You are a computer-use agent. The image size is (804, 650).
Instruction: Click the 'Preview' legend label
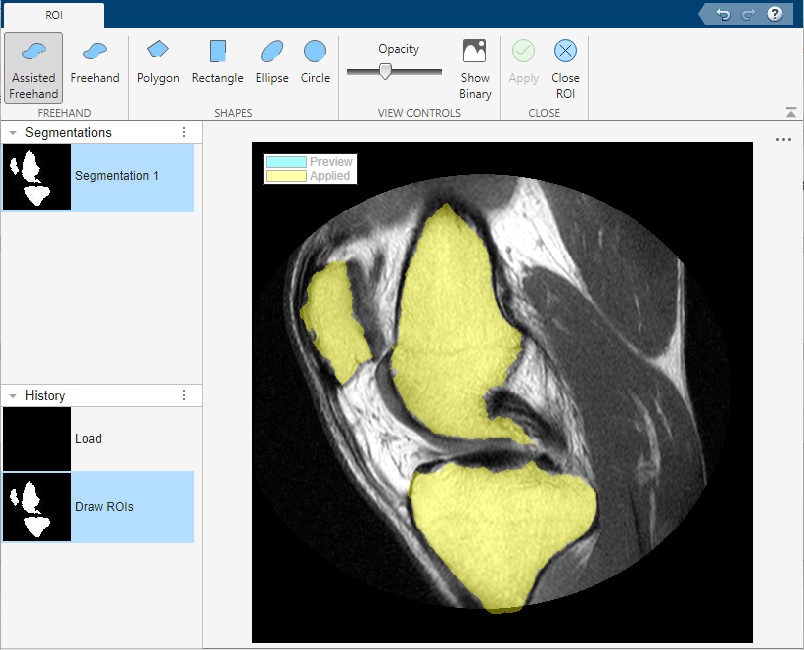tap(331, 162)
